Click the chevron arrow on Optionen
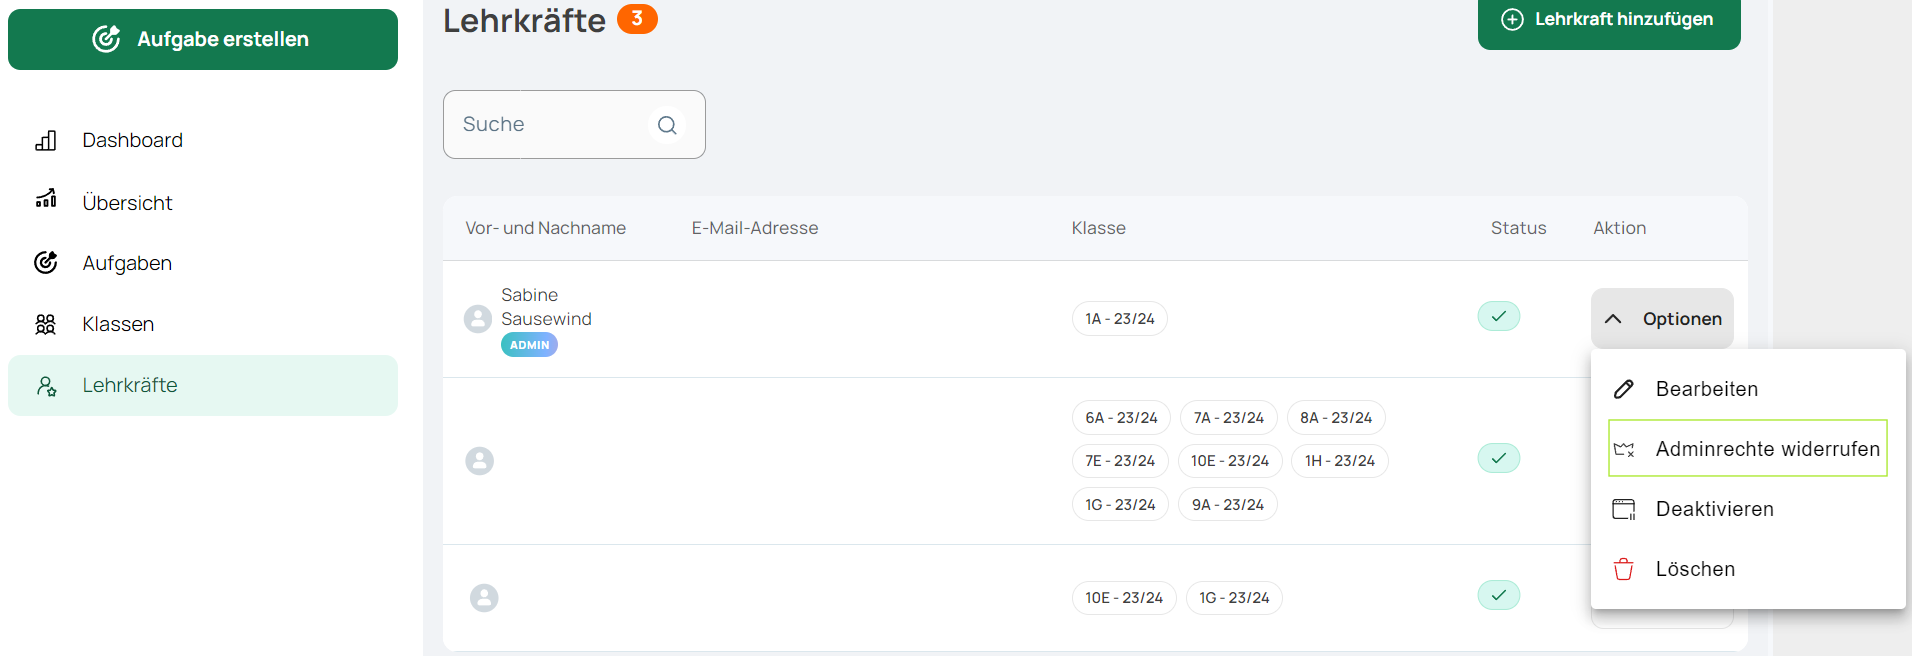Screen dimensions: 1912x656 [1613, 319]
